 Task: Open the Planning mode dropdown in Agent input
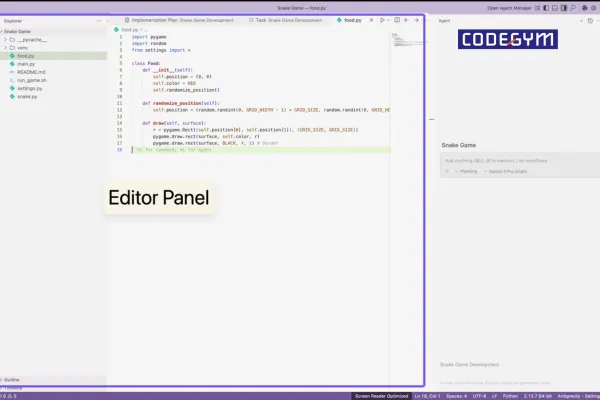click(466, 171)
